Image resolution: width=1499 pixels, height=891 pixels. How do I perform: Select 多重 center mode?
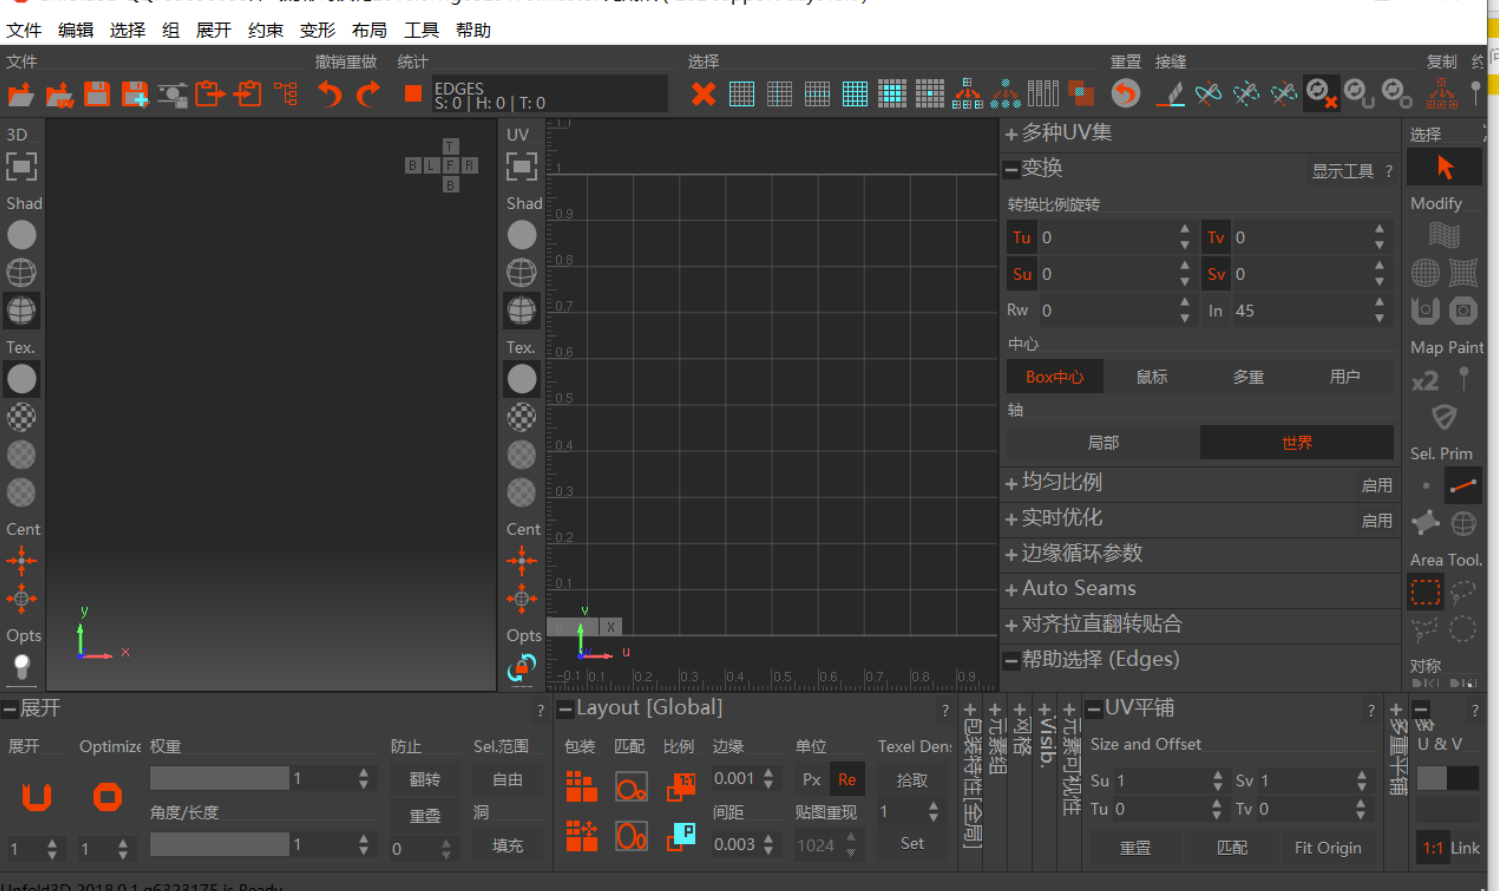[1248, 377]
